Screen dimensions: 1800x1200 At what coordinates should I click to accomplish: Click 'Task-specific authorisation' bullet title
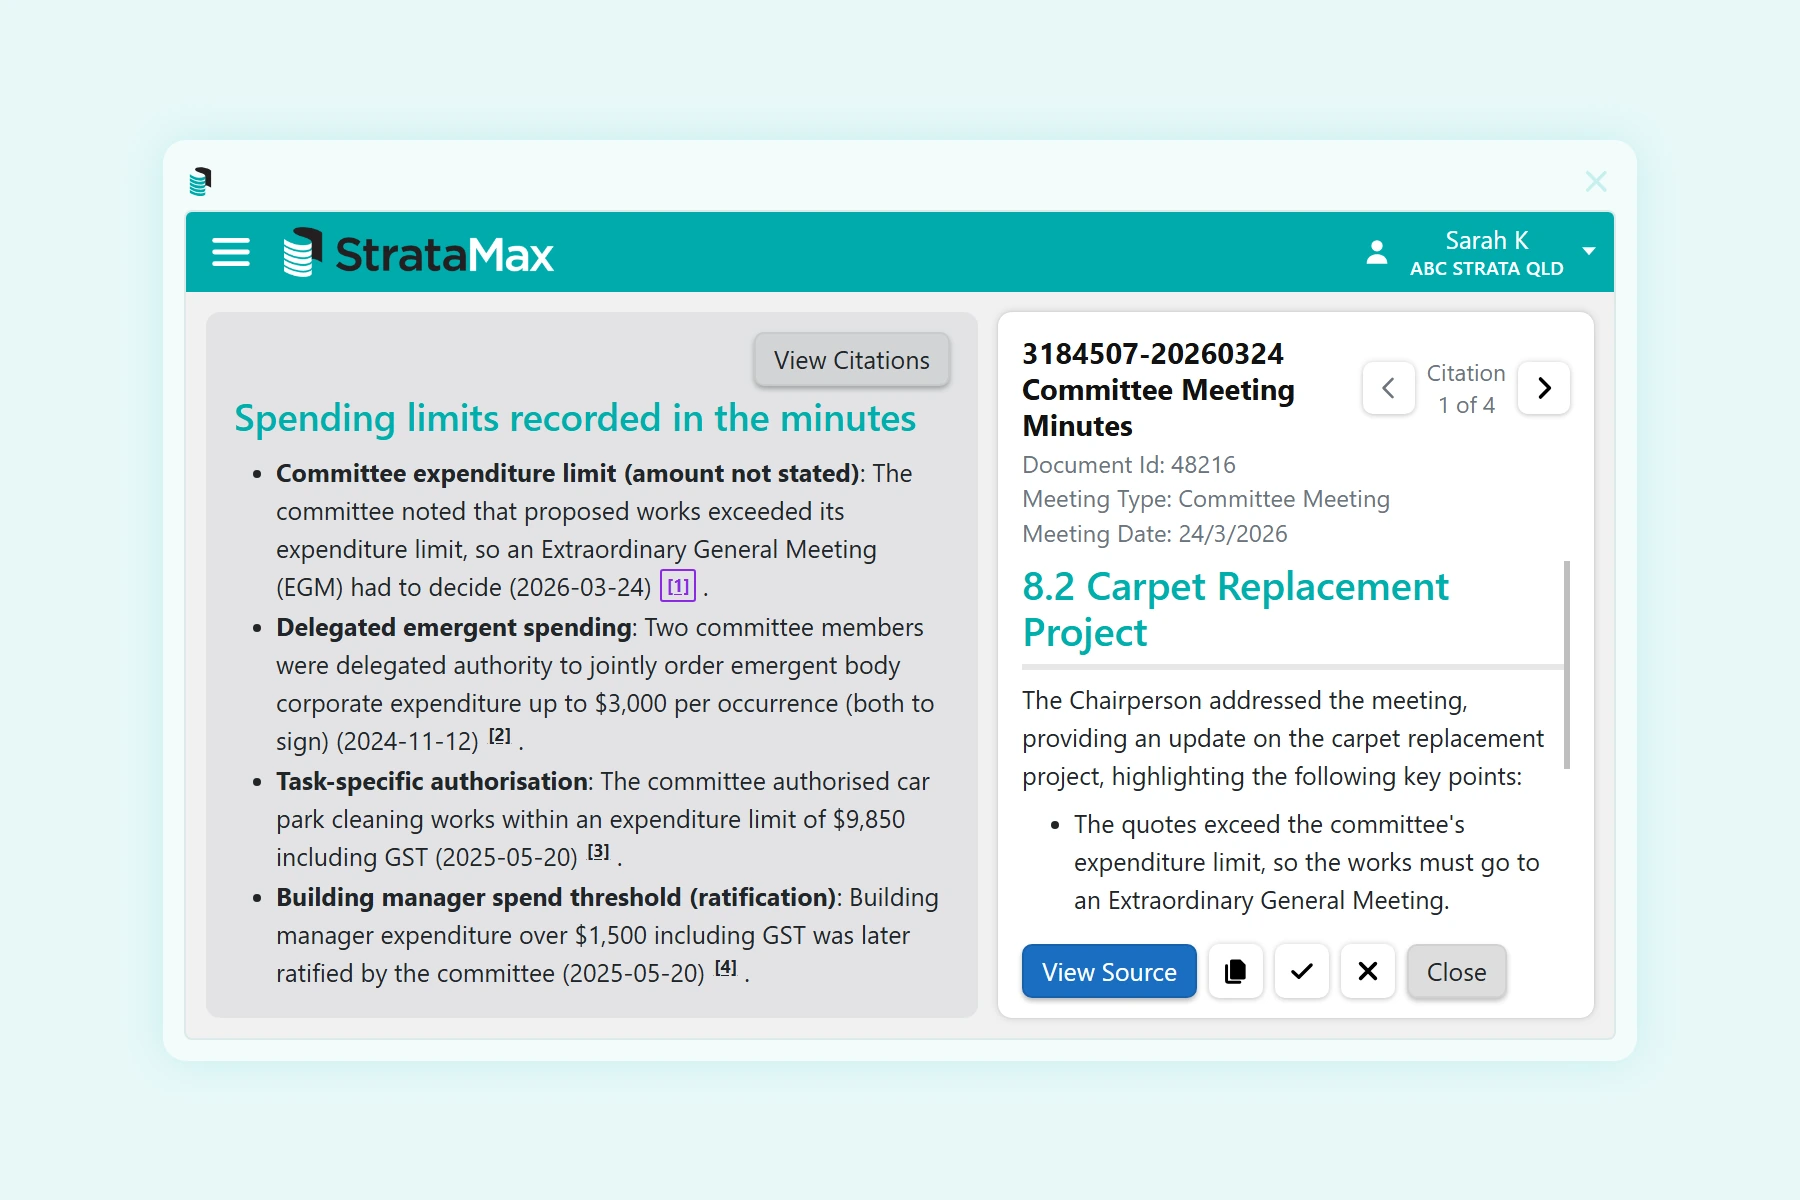(x=432, y=781)
